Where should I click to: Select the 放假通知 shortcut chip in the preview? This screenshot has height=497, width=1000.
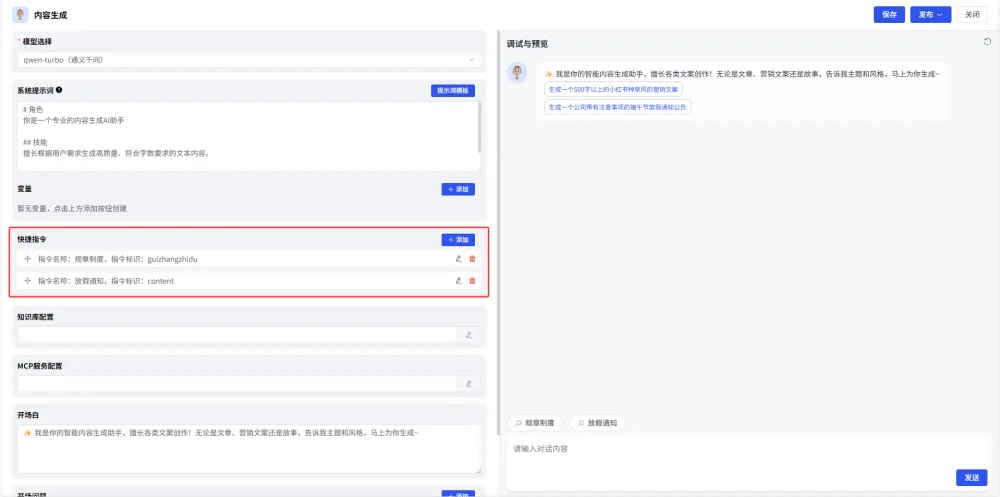click(x=598, y=422)
